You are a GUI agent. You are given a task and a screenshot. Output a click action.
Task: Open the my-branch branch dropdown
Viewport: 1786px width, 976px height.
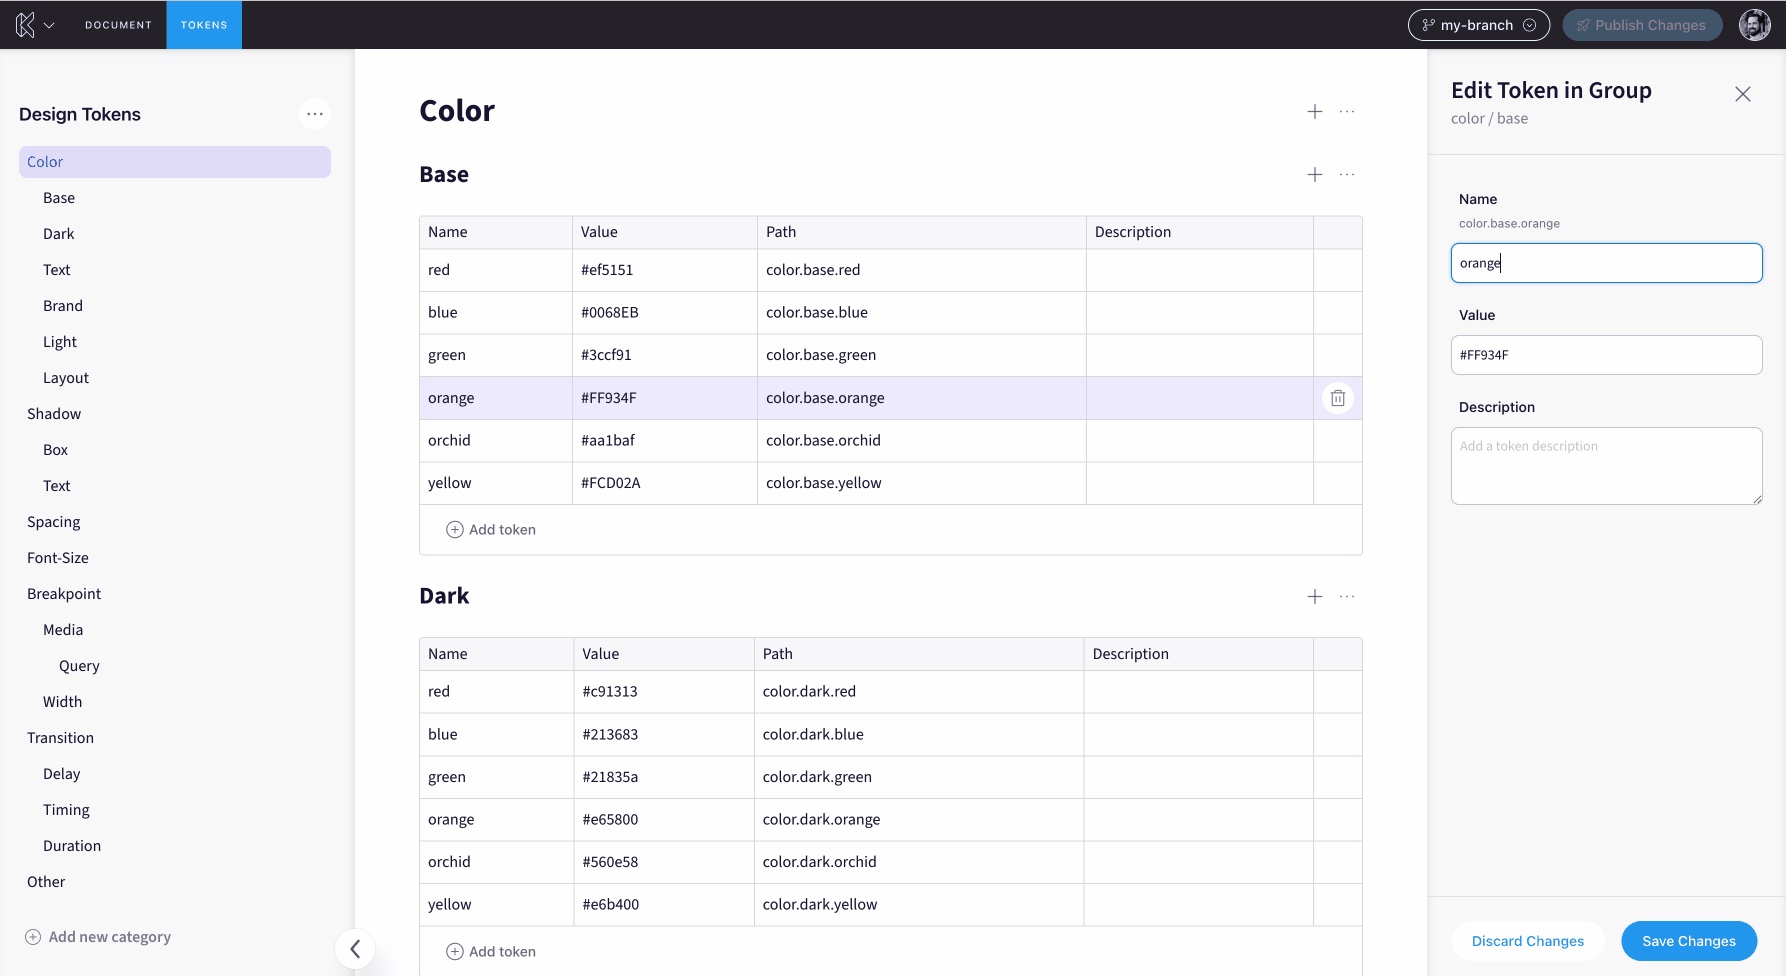click(x=1478, y=25)
